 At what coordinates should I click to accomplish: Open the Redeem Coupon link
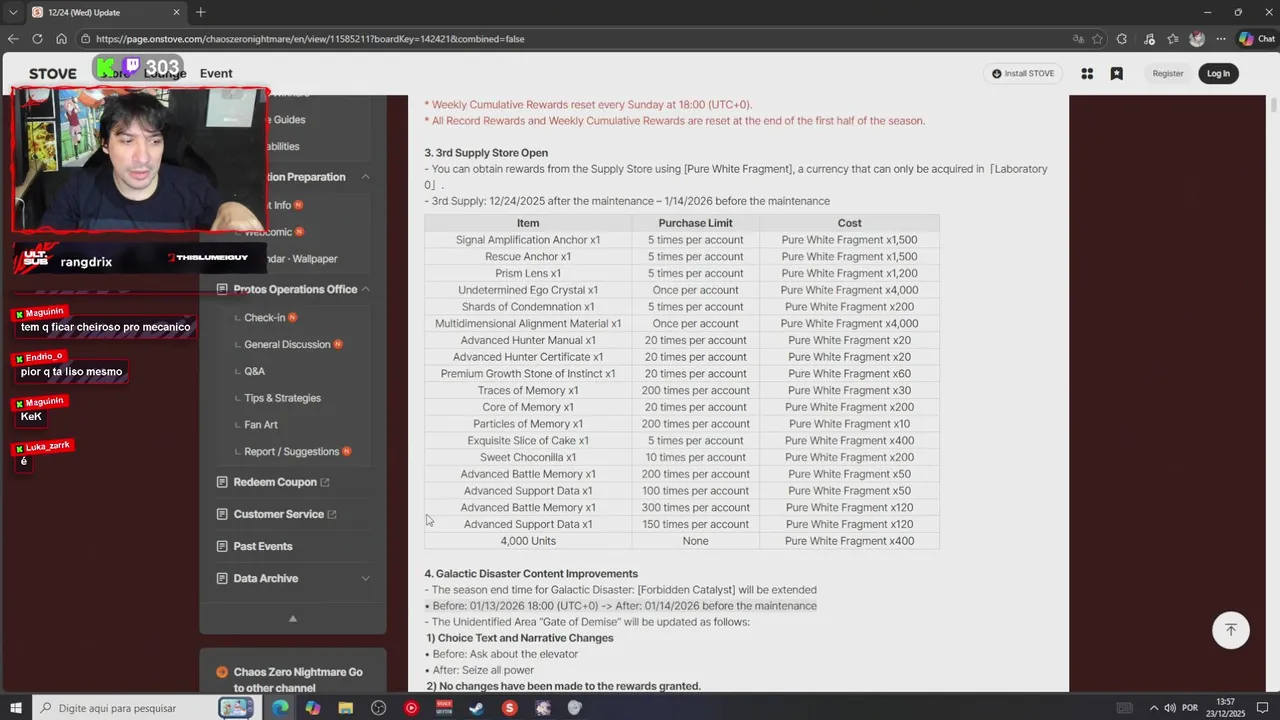[274, 482]
